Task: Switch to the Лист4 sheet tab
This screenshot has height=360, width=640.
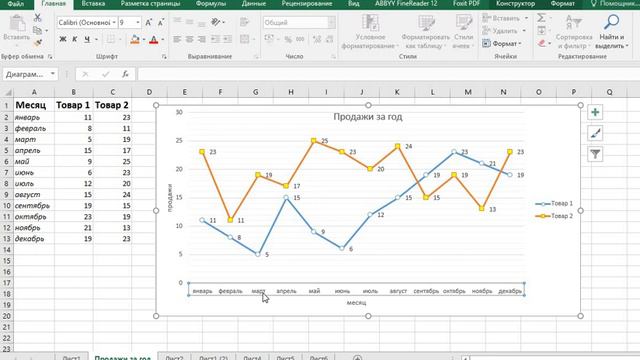Action: point(252,358)
